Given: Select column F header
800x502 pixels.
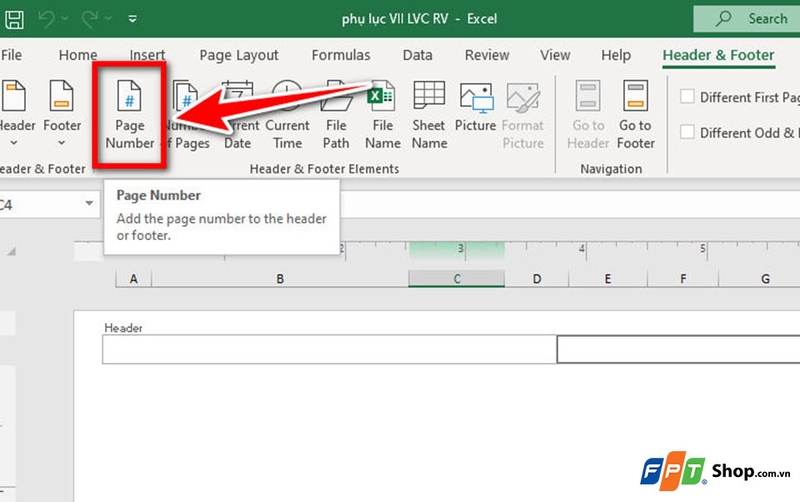Looking at the screenshot, I should (683, 279).
